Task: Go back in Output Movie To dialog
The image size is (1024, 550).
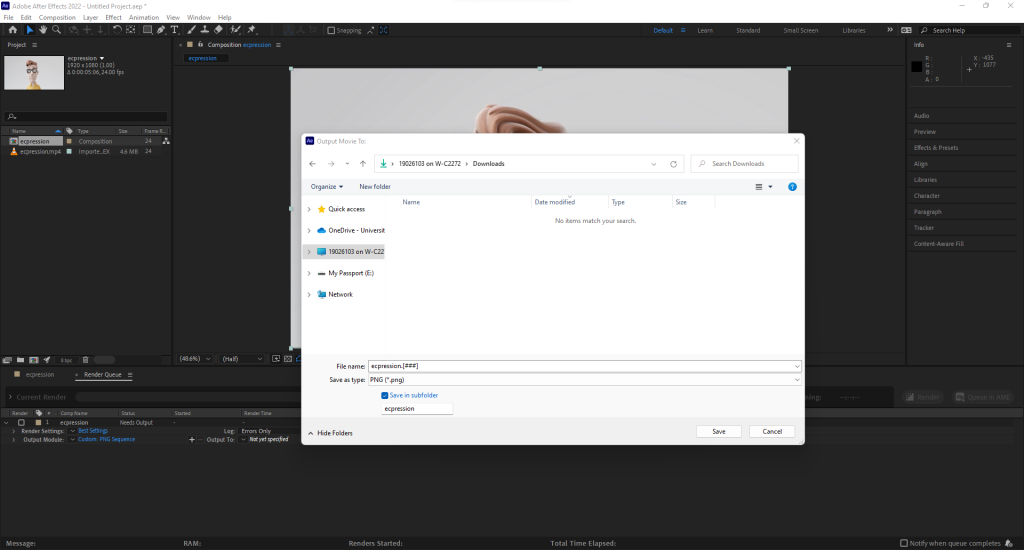Action: tap(312, 164)
